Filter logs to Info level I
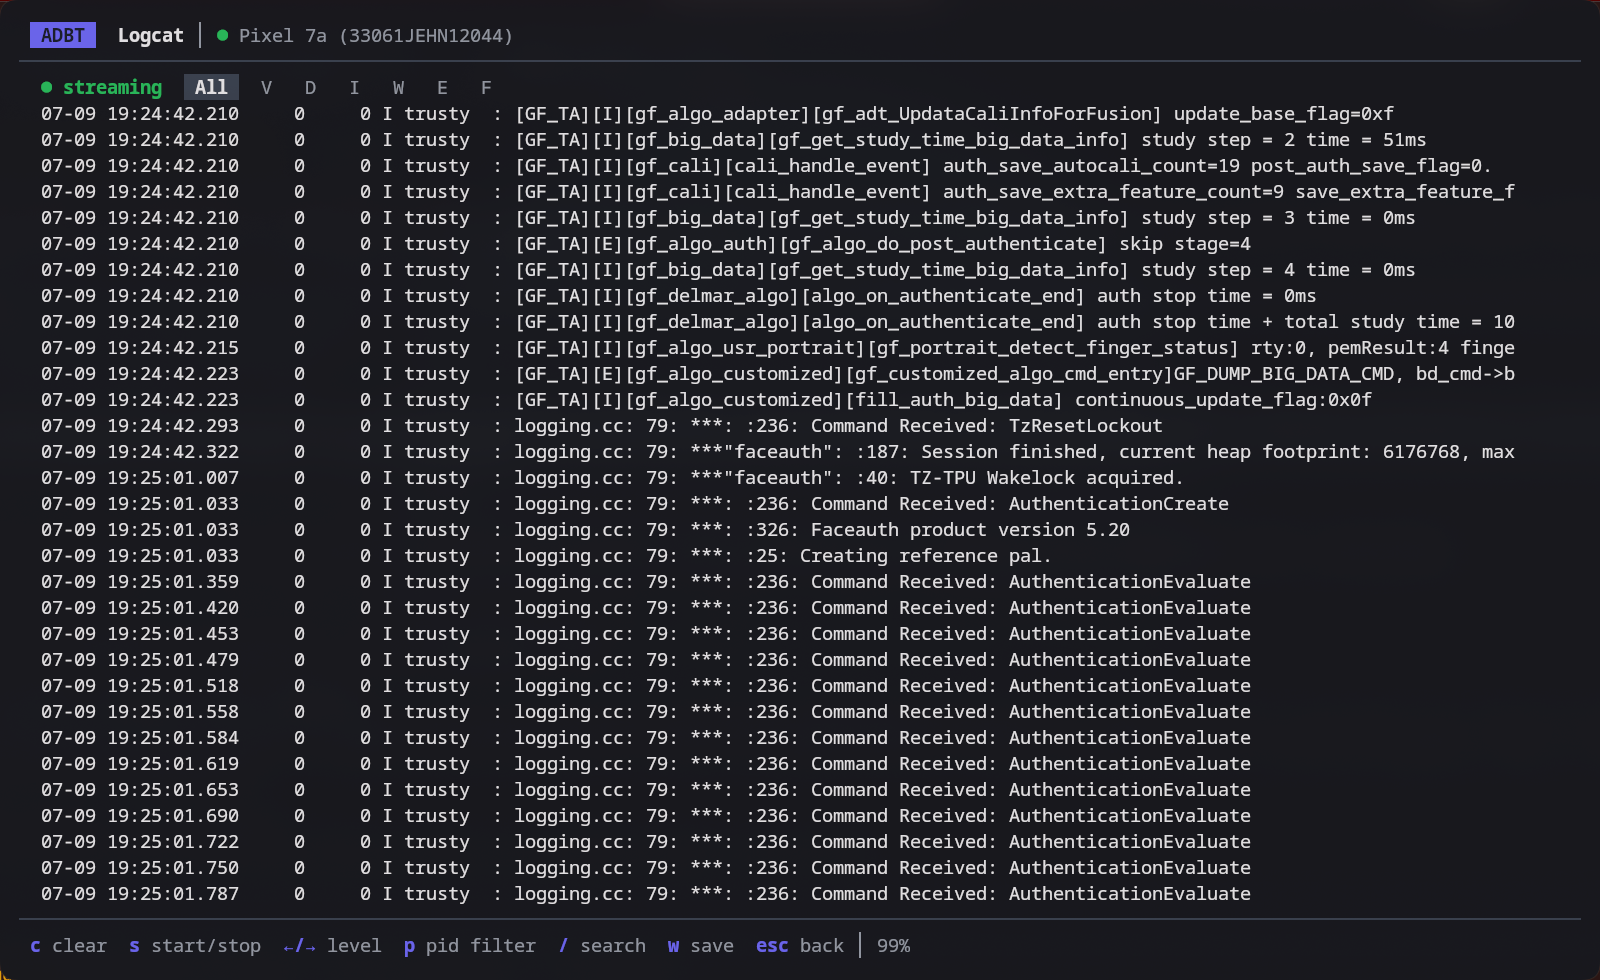Image resolution: width=1600 pixels, height=980 pixels. [354, 87]
